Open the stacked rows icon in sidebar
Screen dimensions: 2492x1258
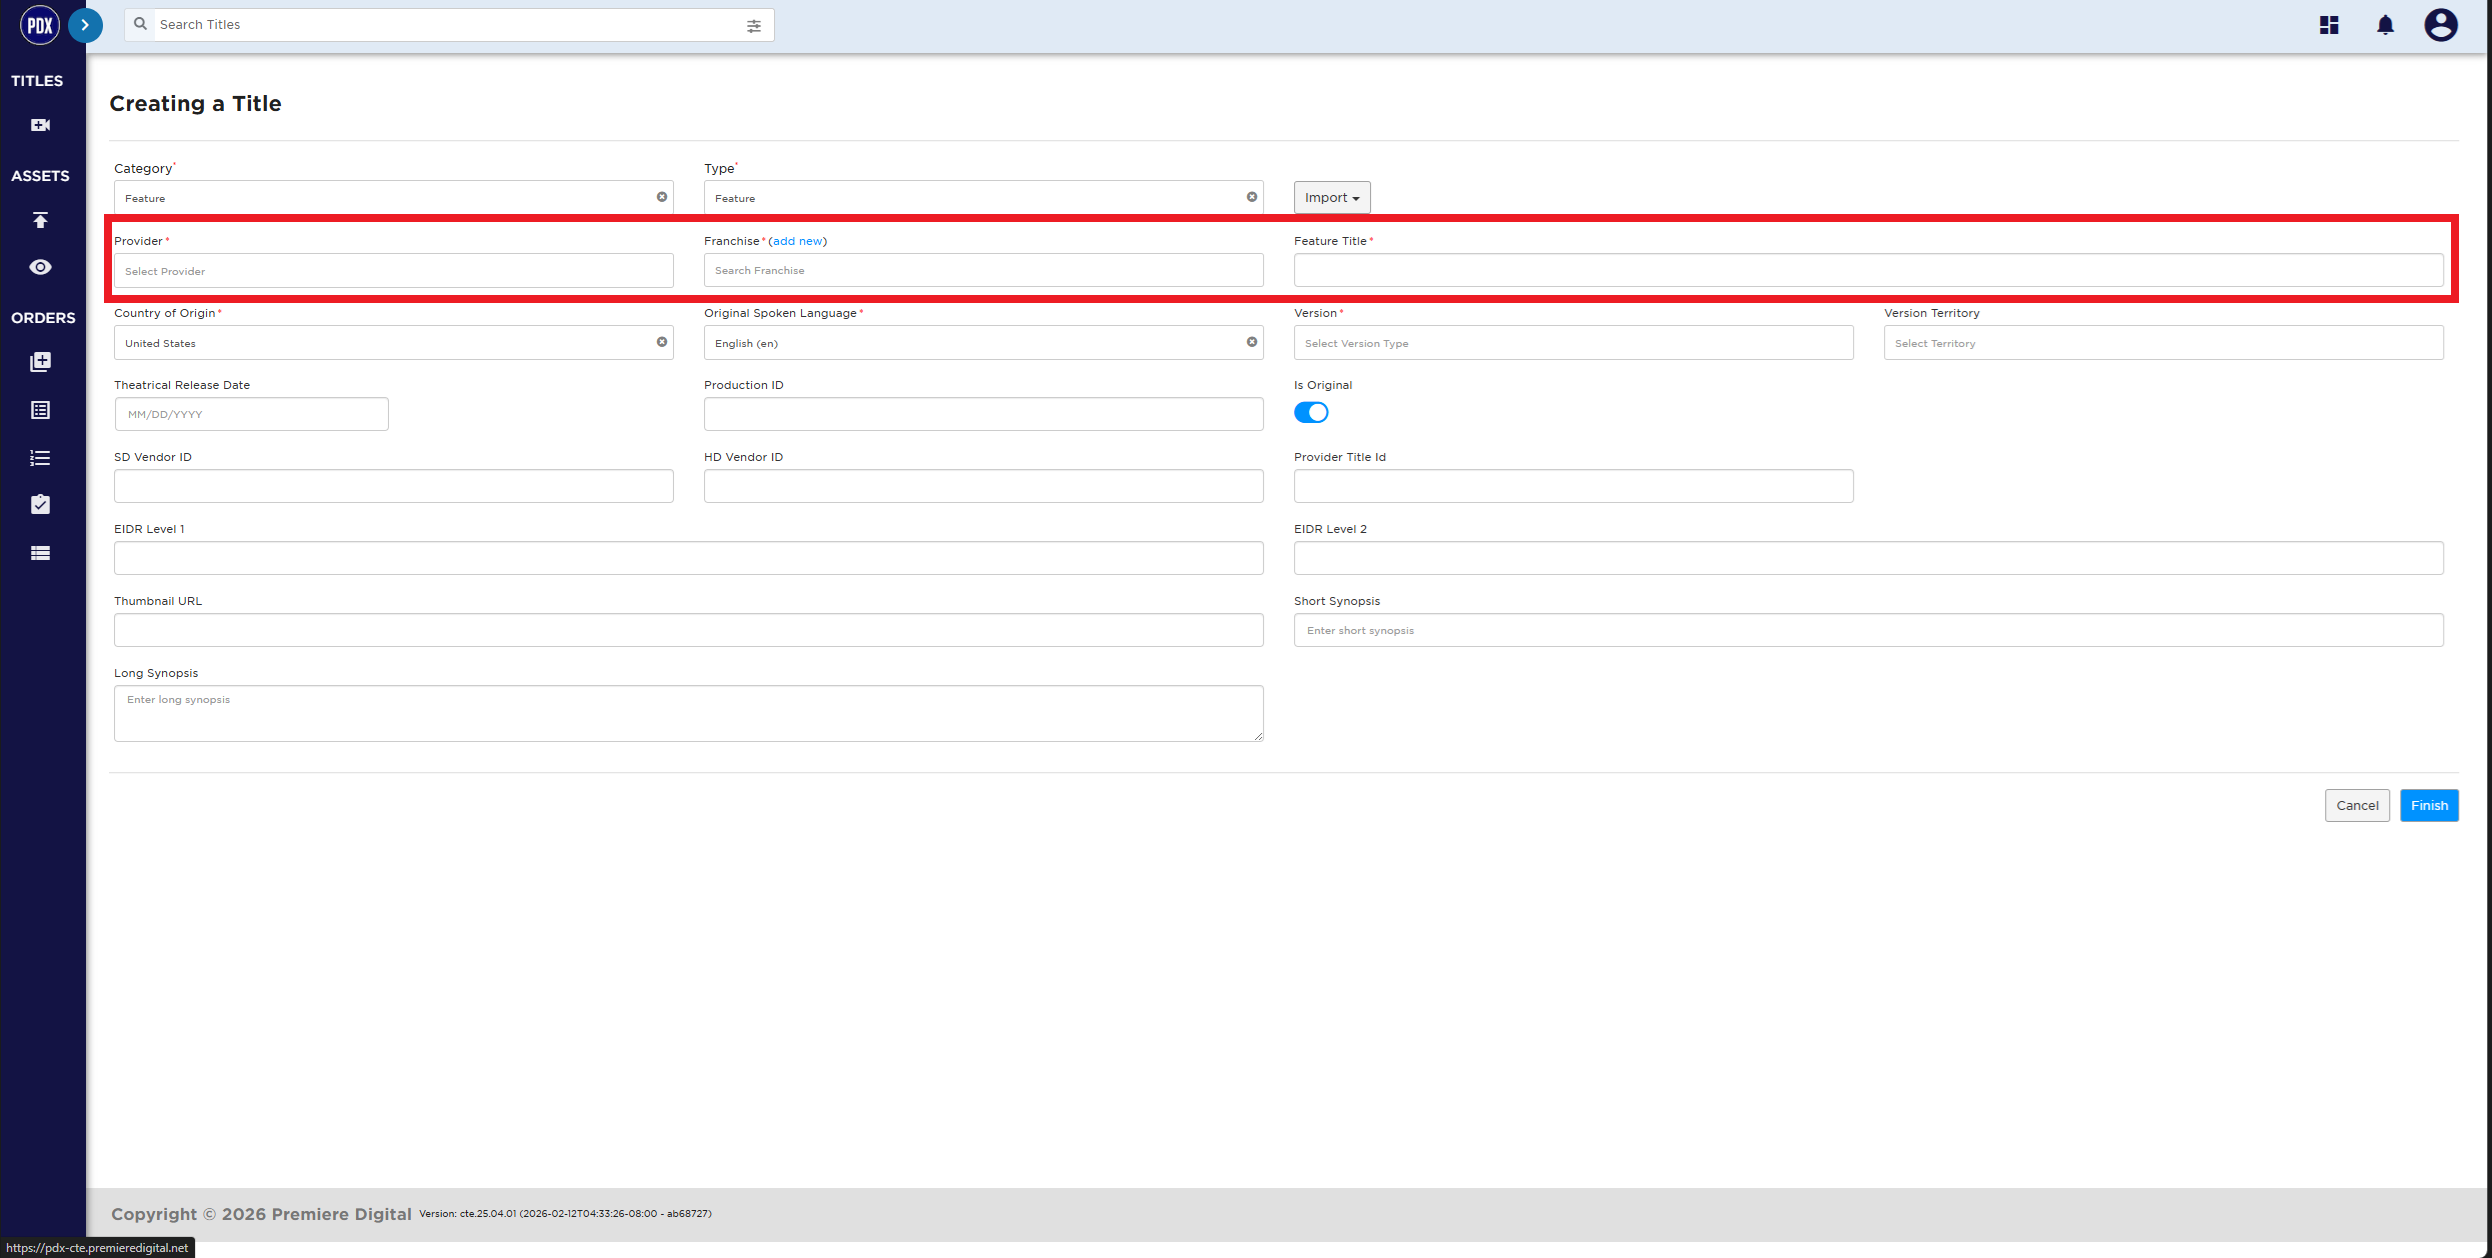40,553
